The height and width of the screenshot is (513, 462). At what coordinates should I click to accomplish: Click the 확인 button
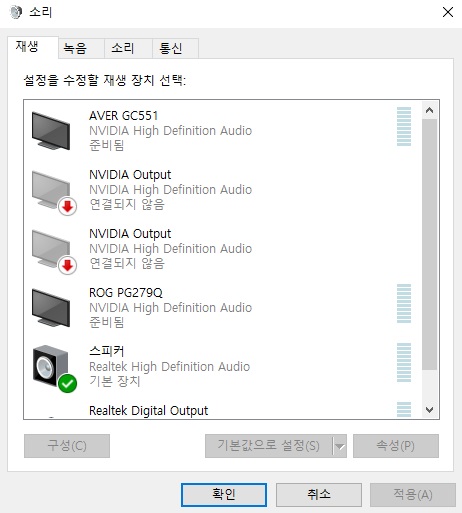point(224,495)
